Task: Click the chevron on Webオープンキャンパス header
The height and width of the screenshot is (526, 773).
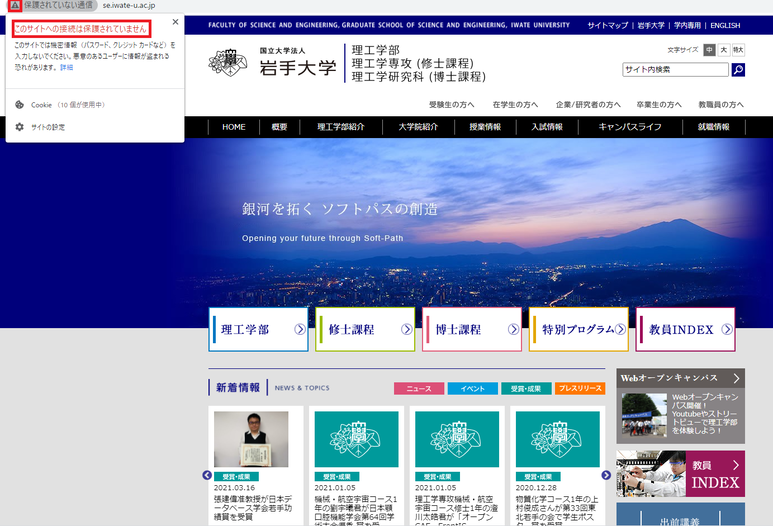Action: (736, 378)
